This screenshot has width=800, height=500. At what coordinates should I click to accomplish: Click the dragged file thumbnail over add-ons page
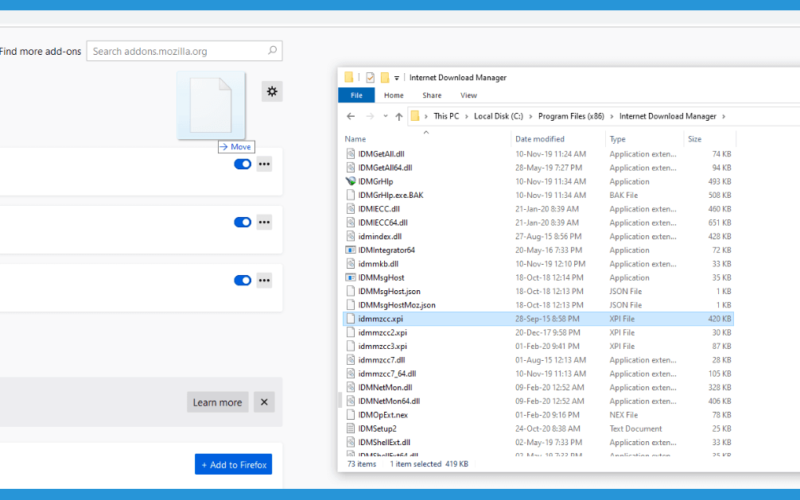pos(211,105)
